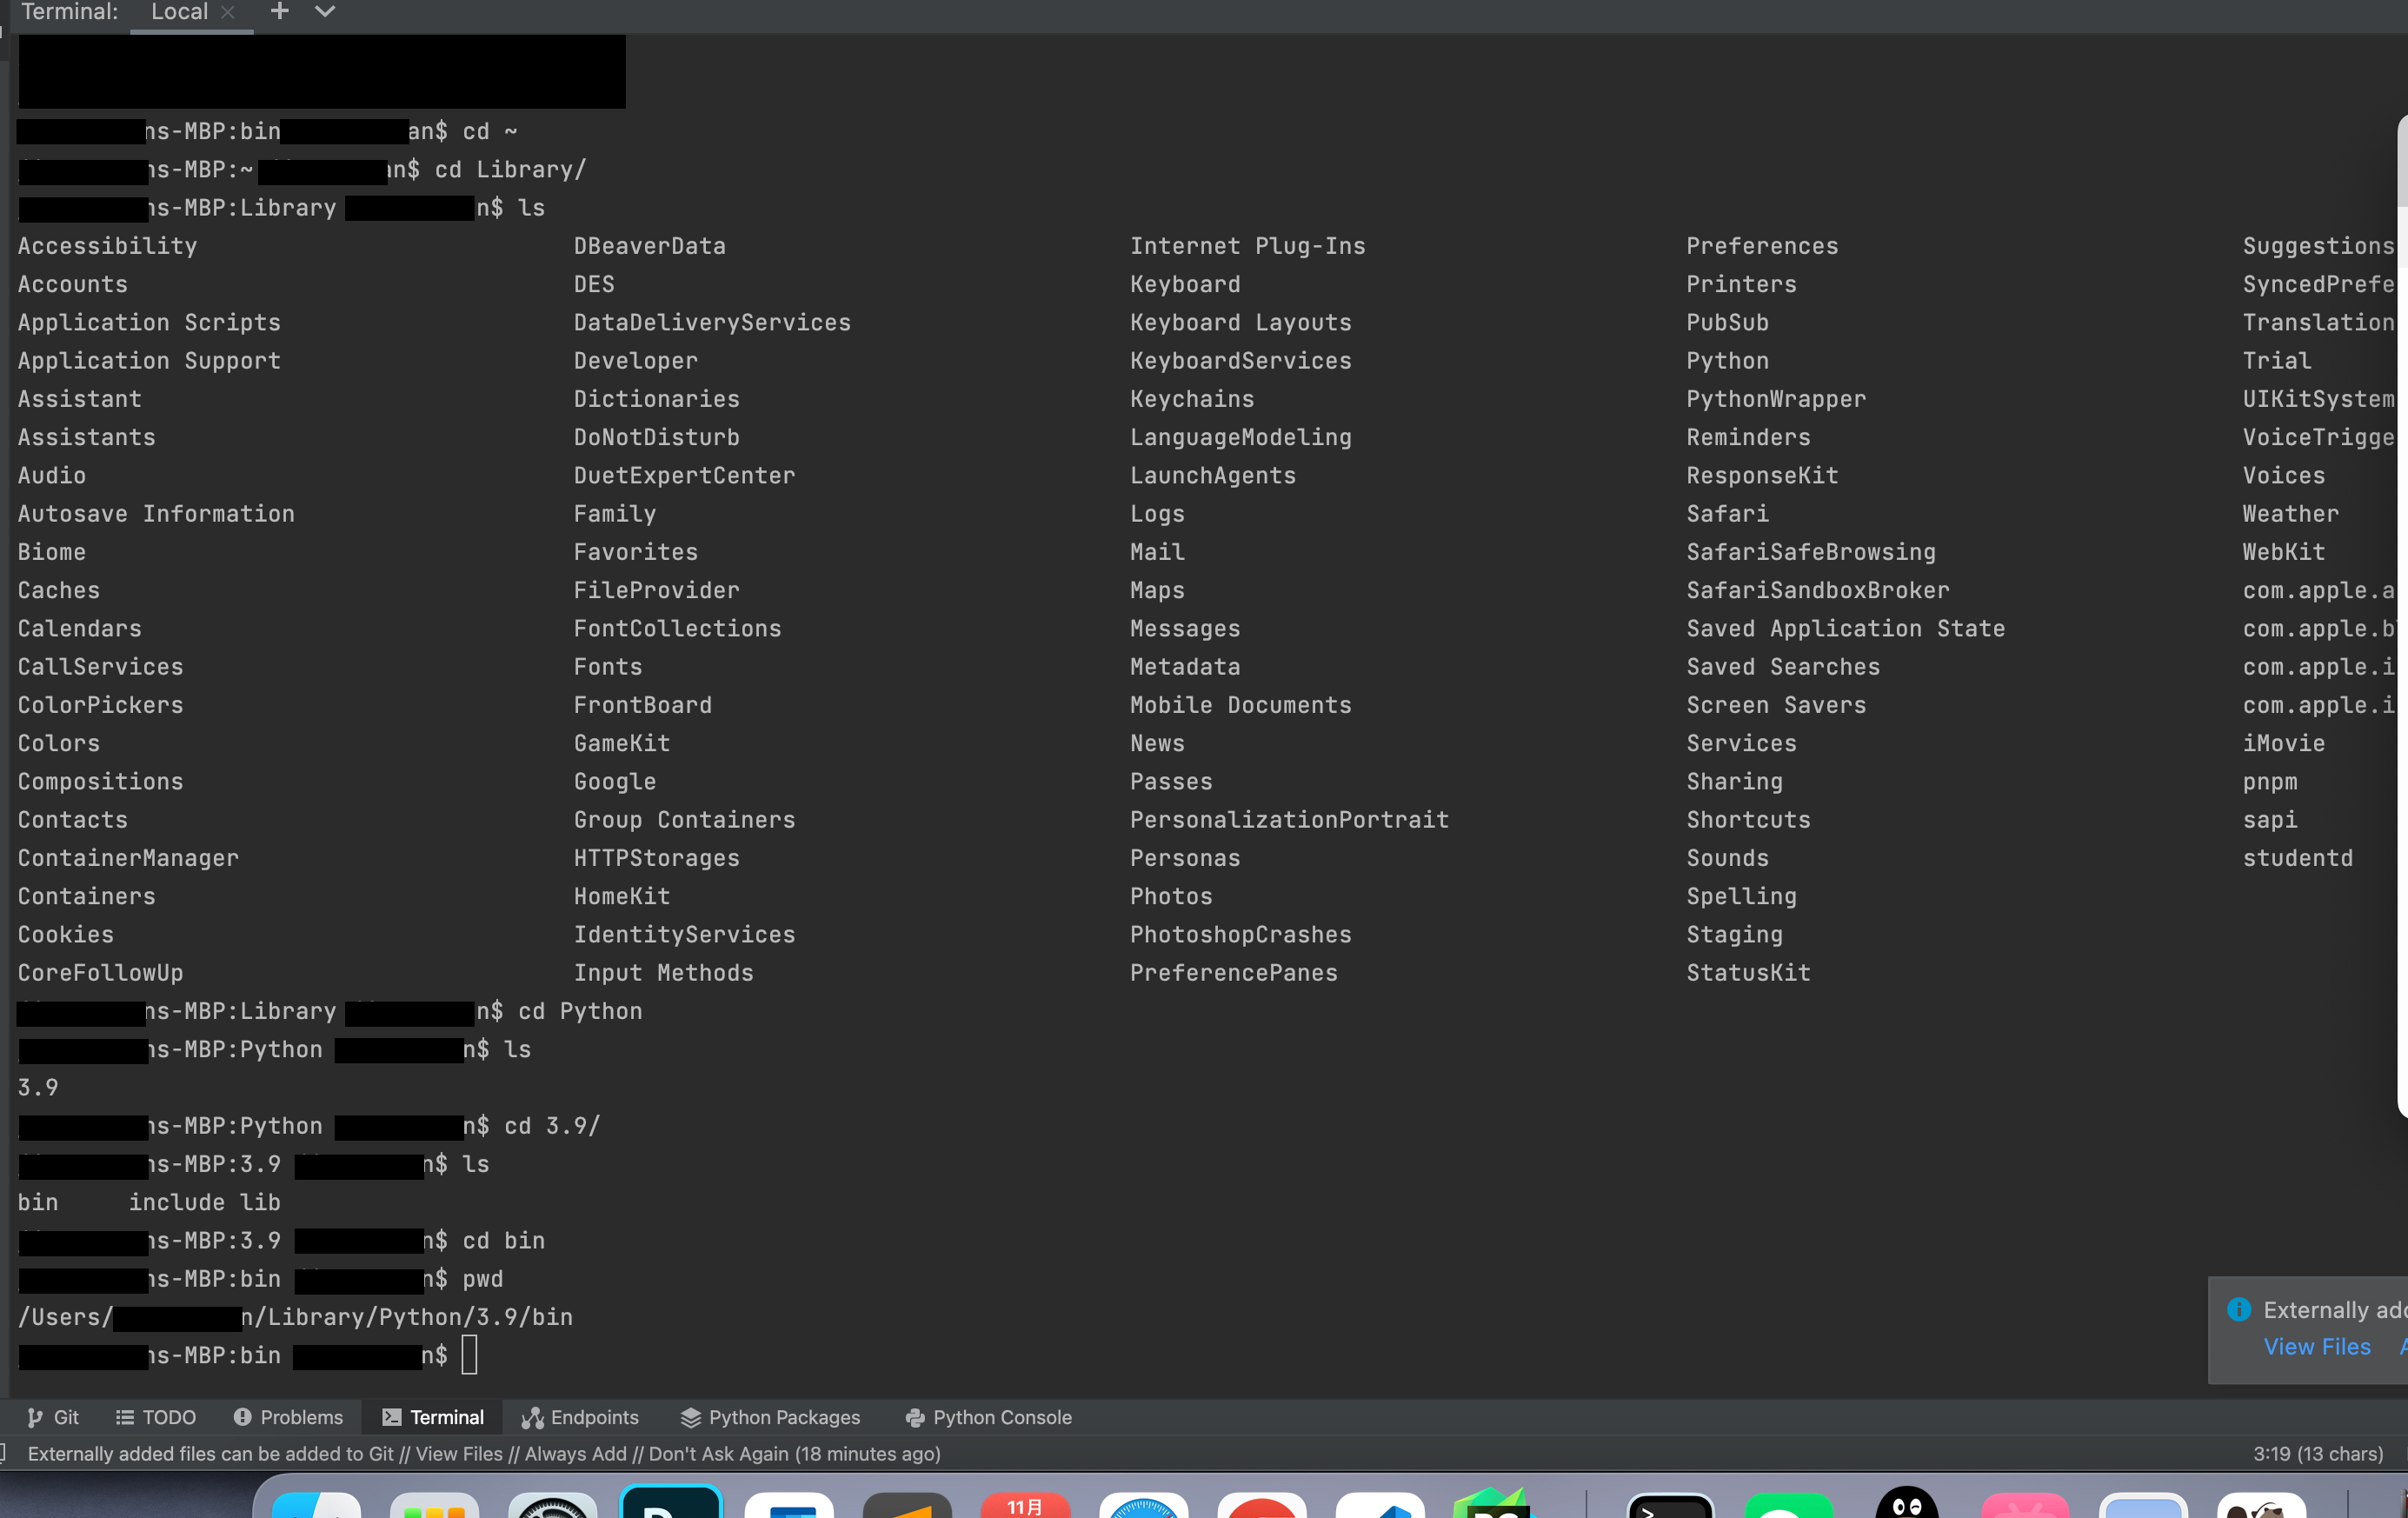Select the Terminal tool window icon
The height and width of the screenshot is (1518, 2408).
point(390,1417)
